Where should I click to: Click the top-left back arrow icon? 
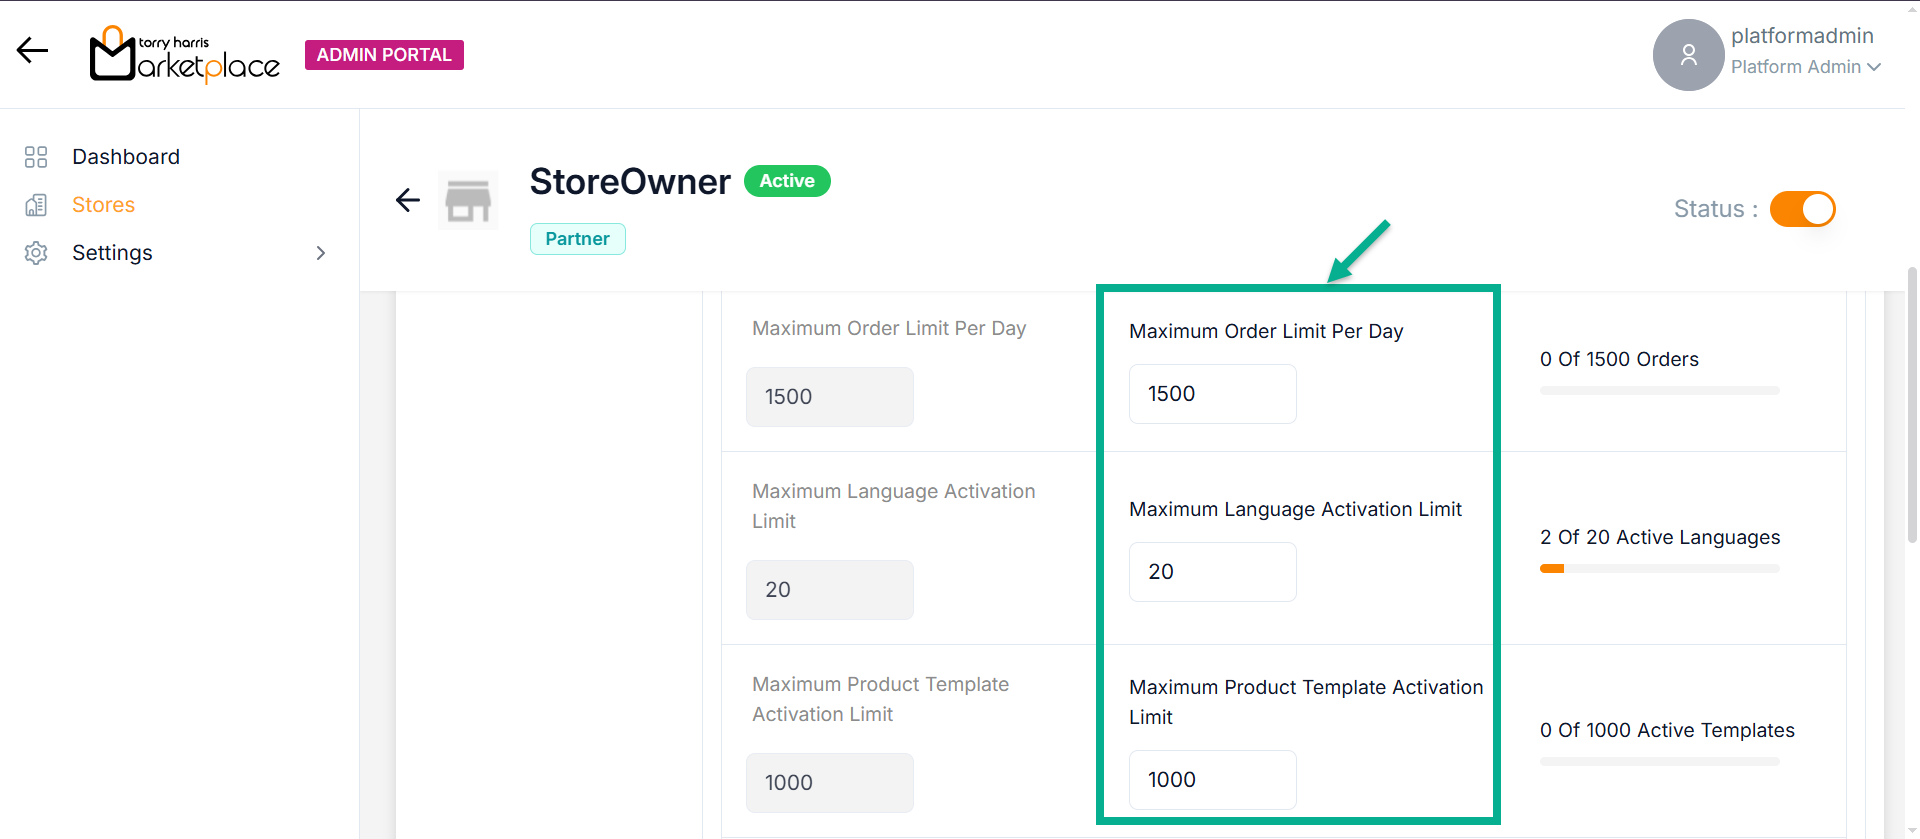tap(32, 50)
